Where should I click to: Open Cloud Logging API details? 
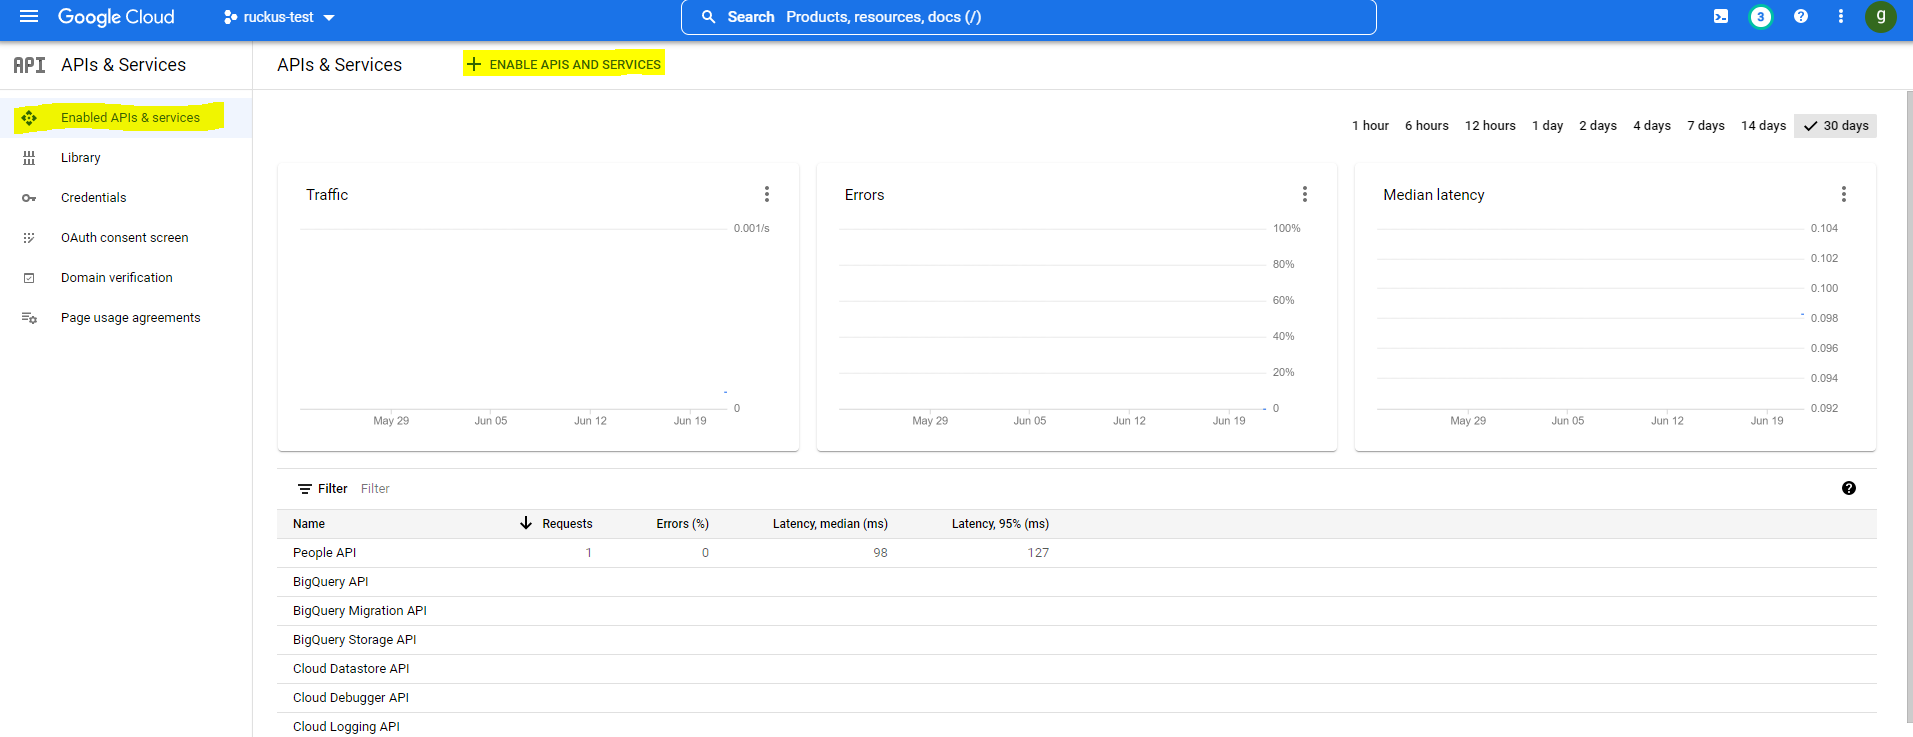(346, 727)
